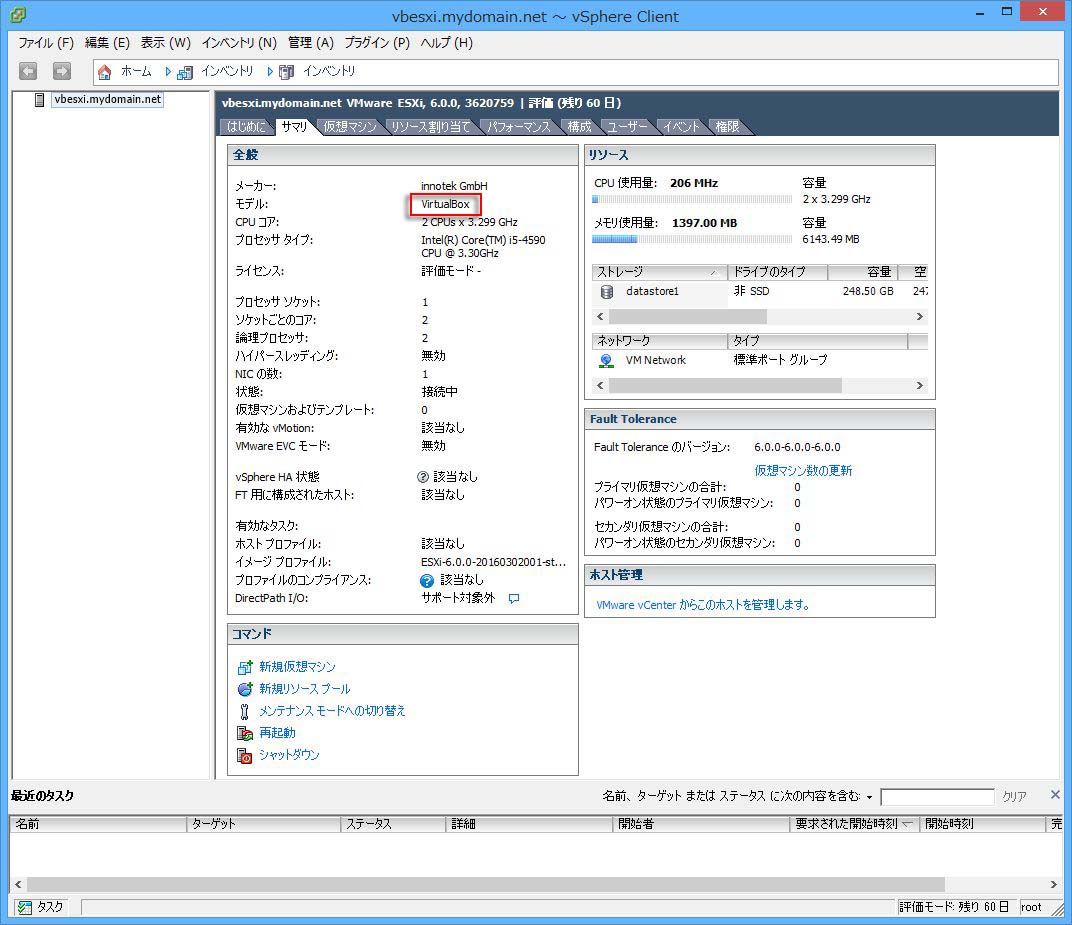Click the maintenance mode wrench icon
The height and width of the screenshot is (925, 1072).
tap(245, 711)
